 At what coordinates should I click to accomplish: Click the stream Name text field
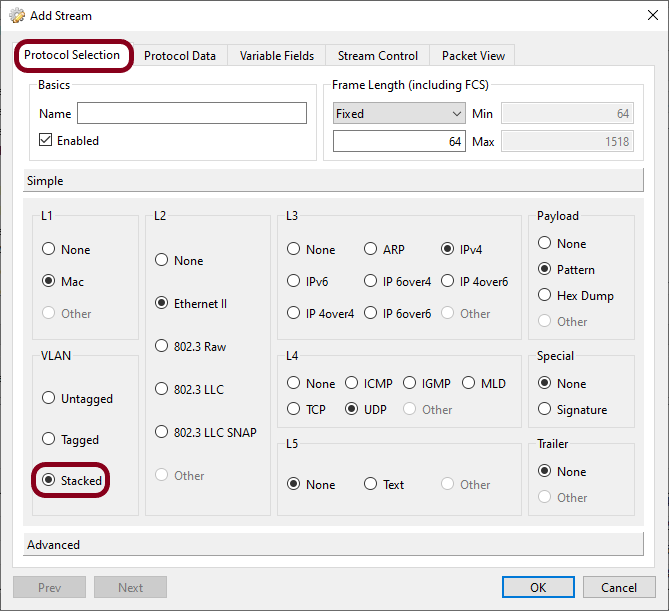point(192,113)
